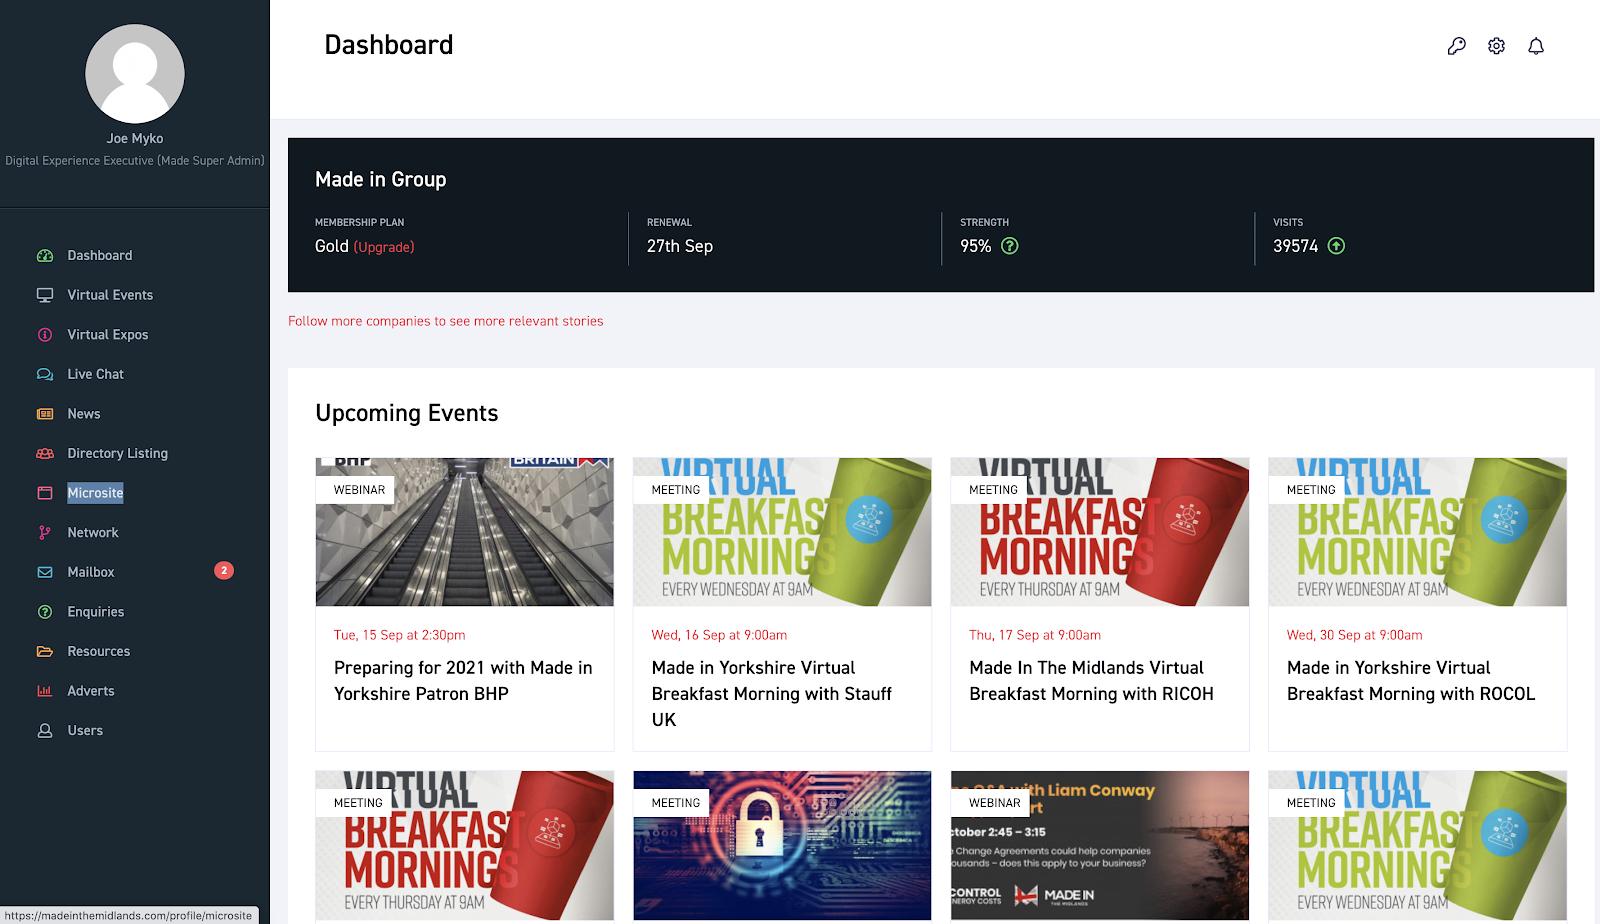The width and height of the screenshot is (1600, 924).
Task: Click the Enquiries question mark icon
Action: (45, 612)
